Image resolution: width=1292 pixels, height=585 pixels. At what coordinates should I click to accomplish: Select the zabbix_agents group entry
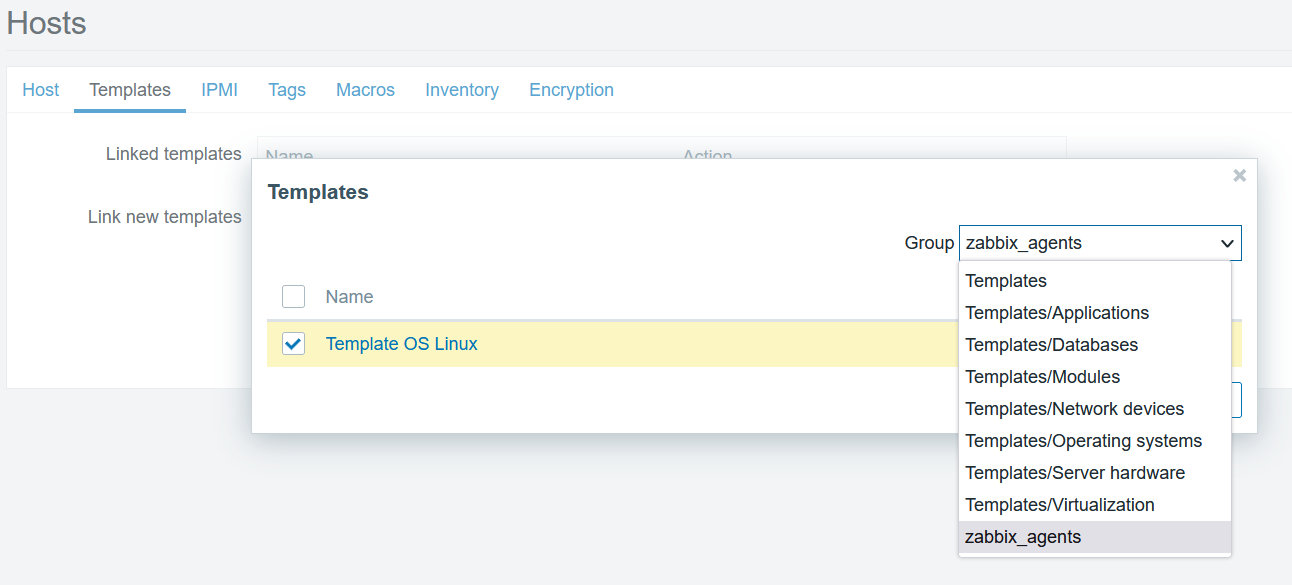(x=1022, y=536)
